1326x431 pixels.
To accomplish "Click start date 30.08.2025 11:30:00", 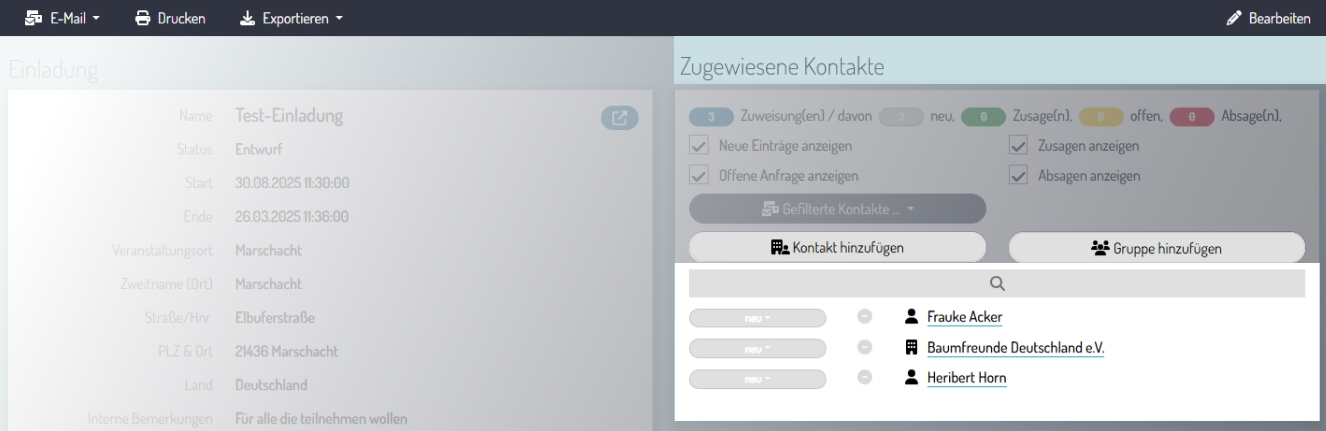I will point(292,183).
